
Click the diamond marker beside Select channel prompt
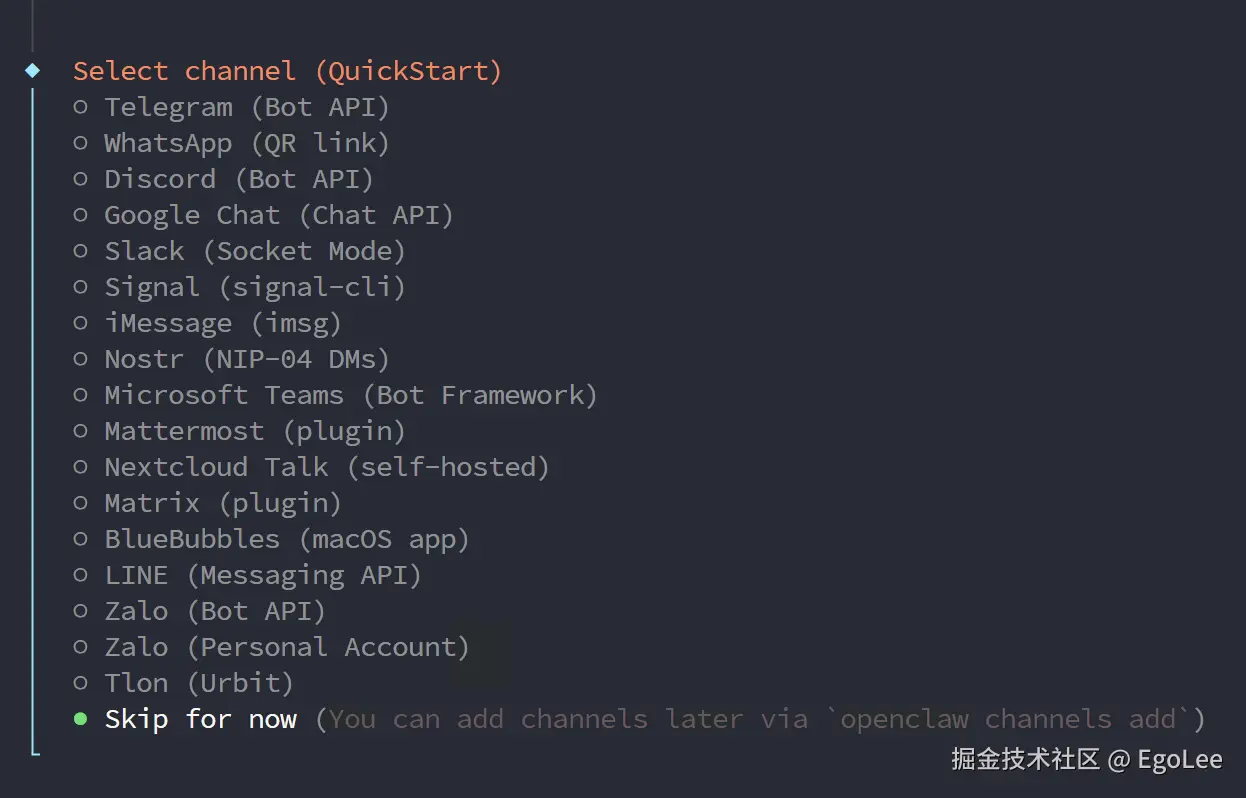click(x=33, y=70)
